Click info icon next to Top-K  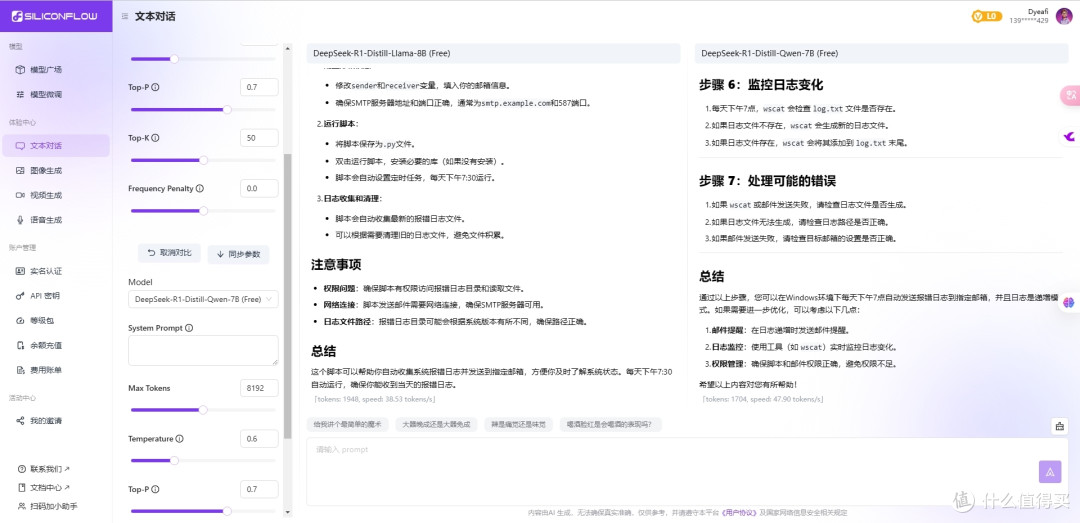coord(156,138)
